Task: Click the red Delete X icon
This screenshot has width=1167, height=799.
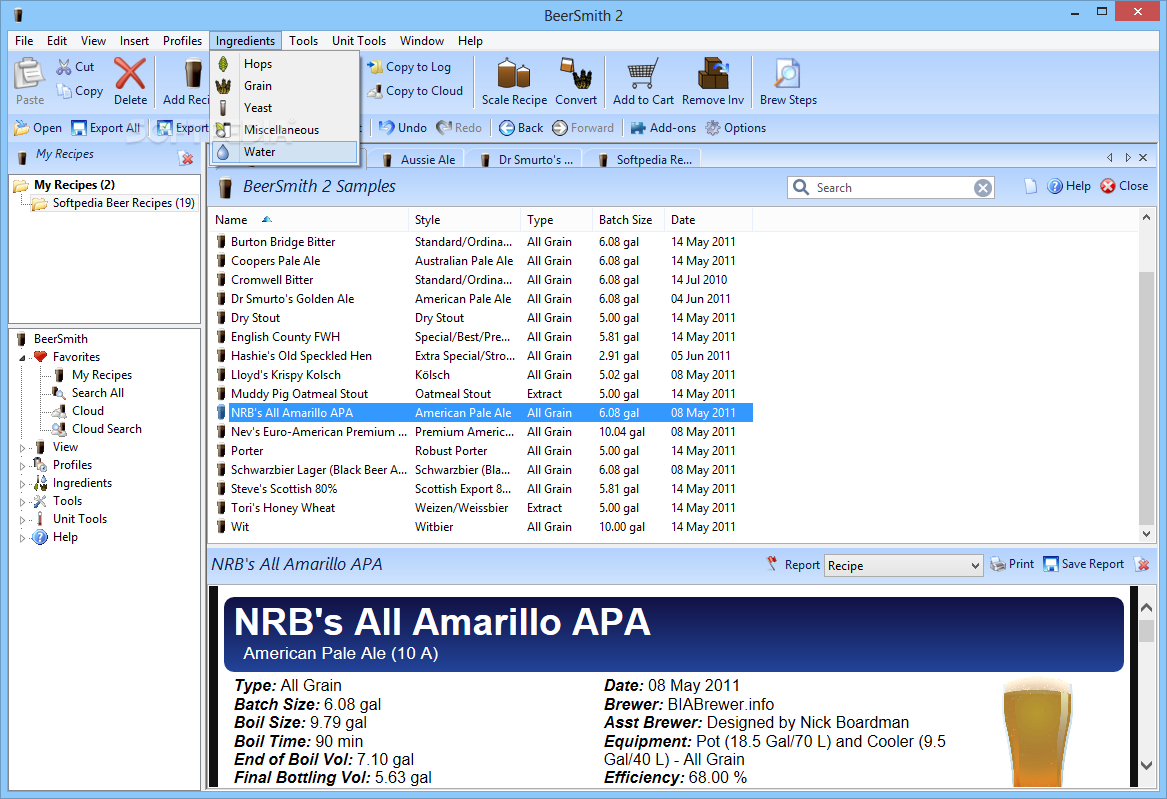Action: [x=130, y=81]
